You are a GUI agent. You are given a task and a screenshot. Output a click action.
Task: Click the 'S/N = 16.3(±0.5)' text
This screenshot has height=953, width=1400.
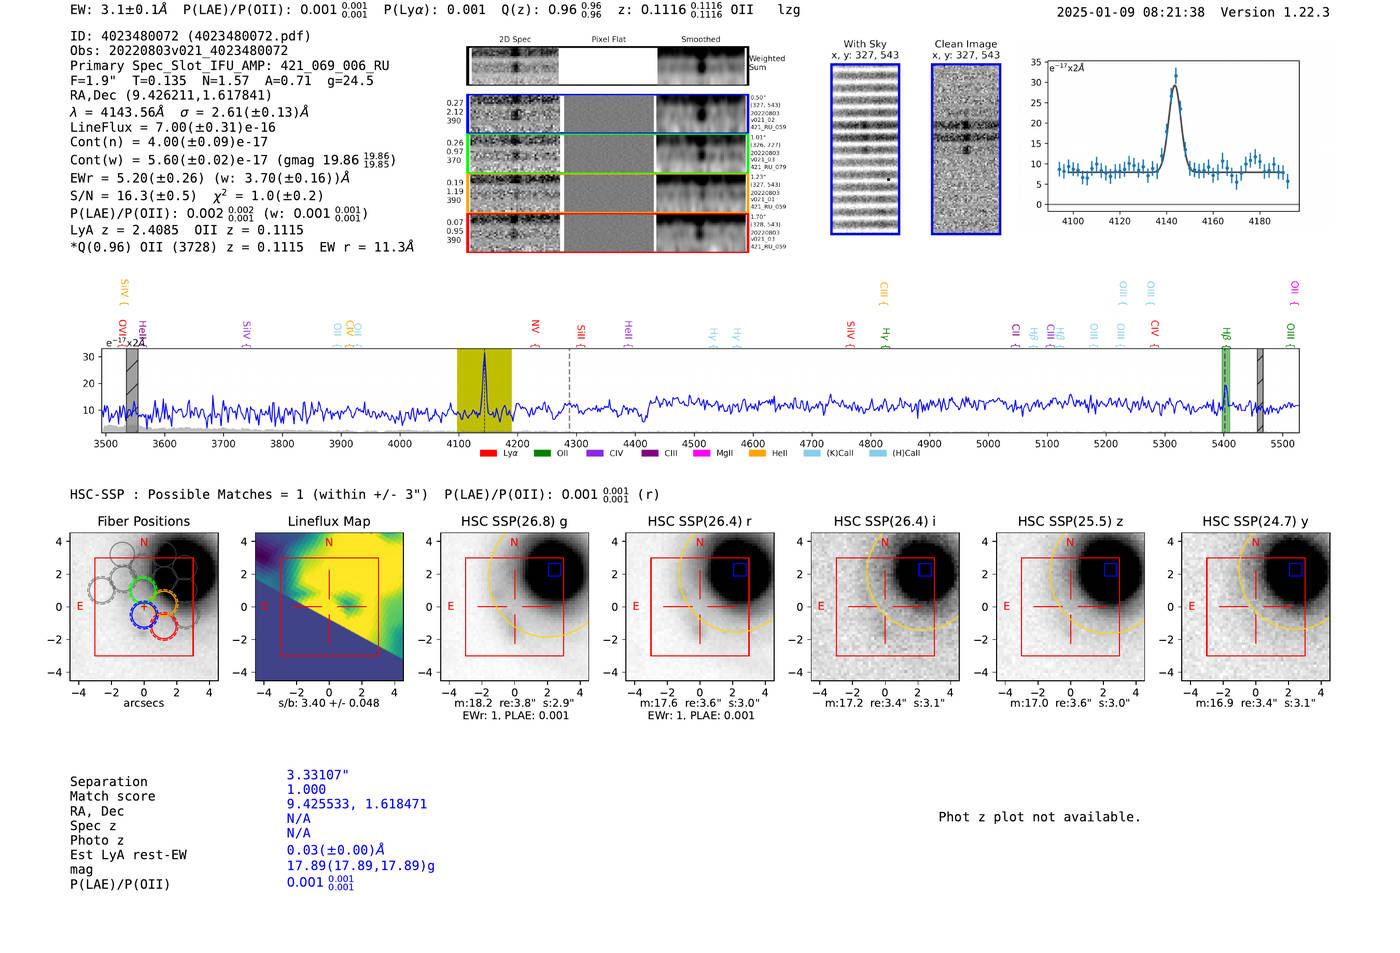[133, 196]
